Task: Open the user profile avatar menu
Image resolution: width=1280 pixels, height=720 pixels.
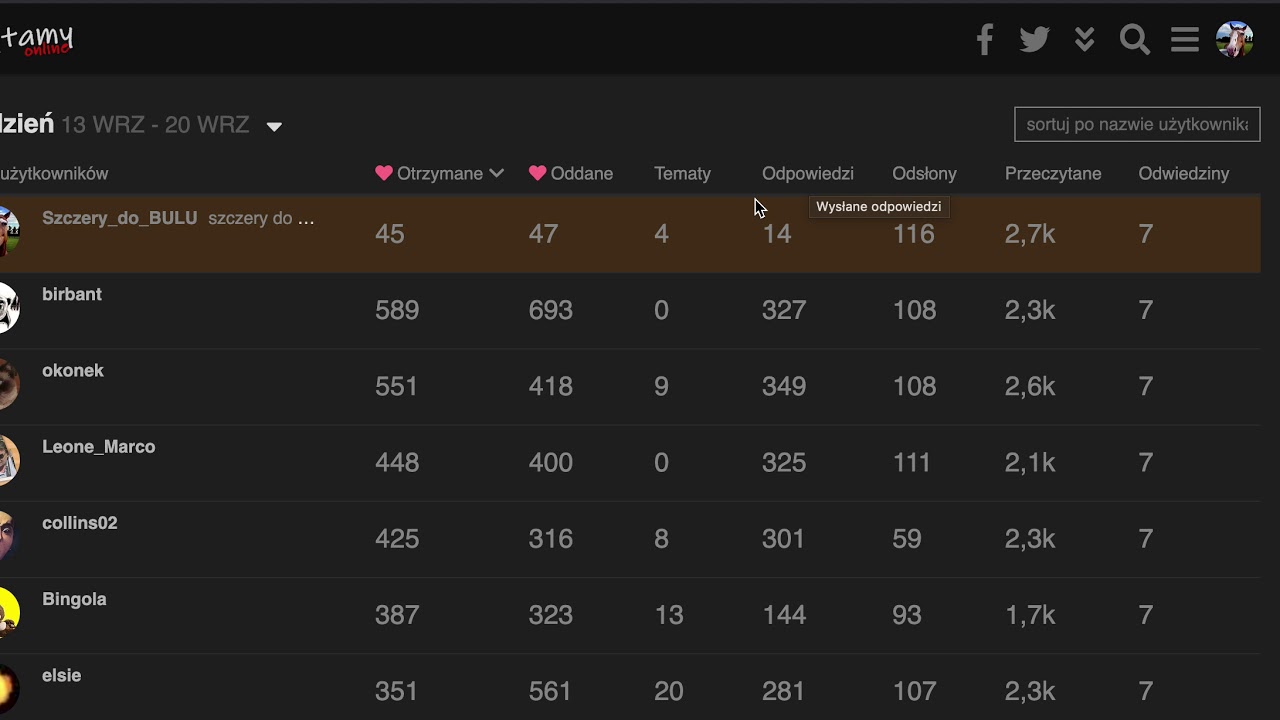Action: tap(1234, 40)
